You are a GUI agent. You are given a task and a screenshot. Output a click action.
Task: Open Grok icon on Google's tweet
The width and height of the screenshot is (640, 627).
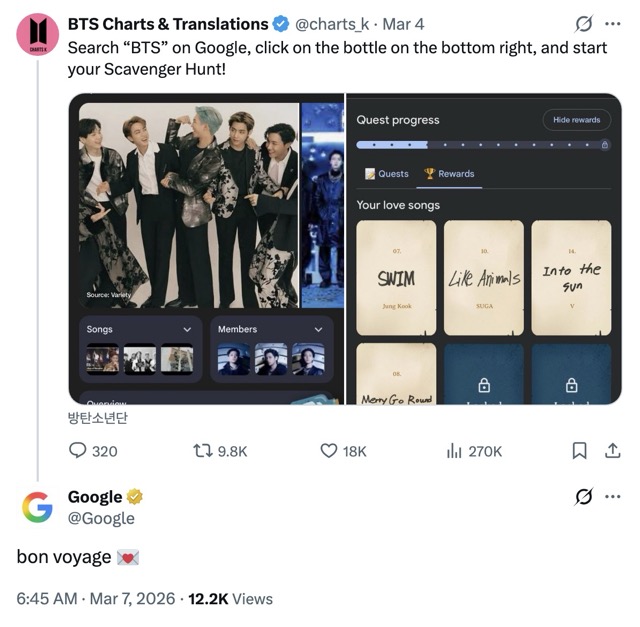pyautogui.click(x=584, y=497)
